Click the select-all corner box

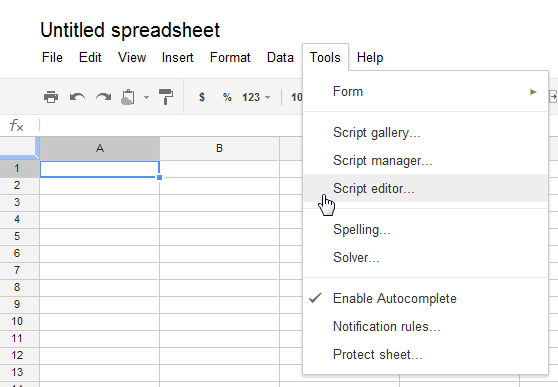click(x=19, y=148)
